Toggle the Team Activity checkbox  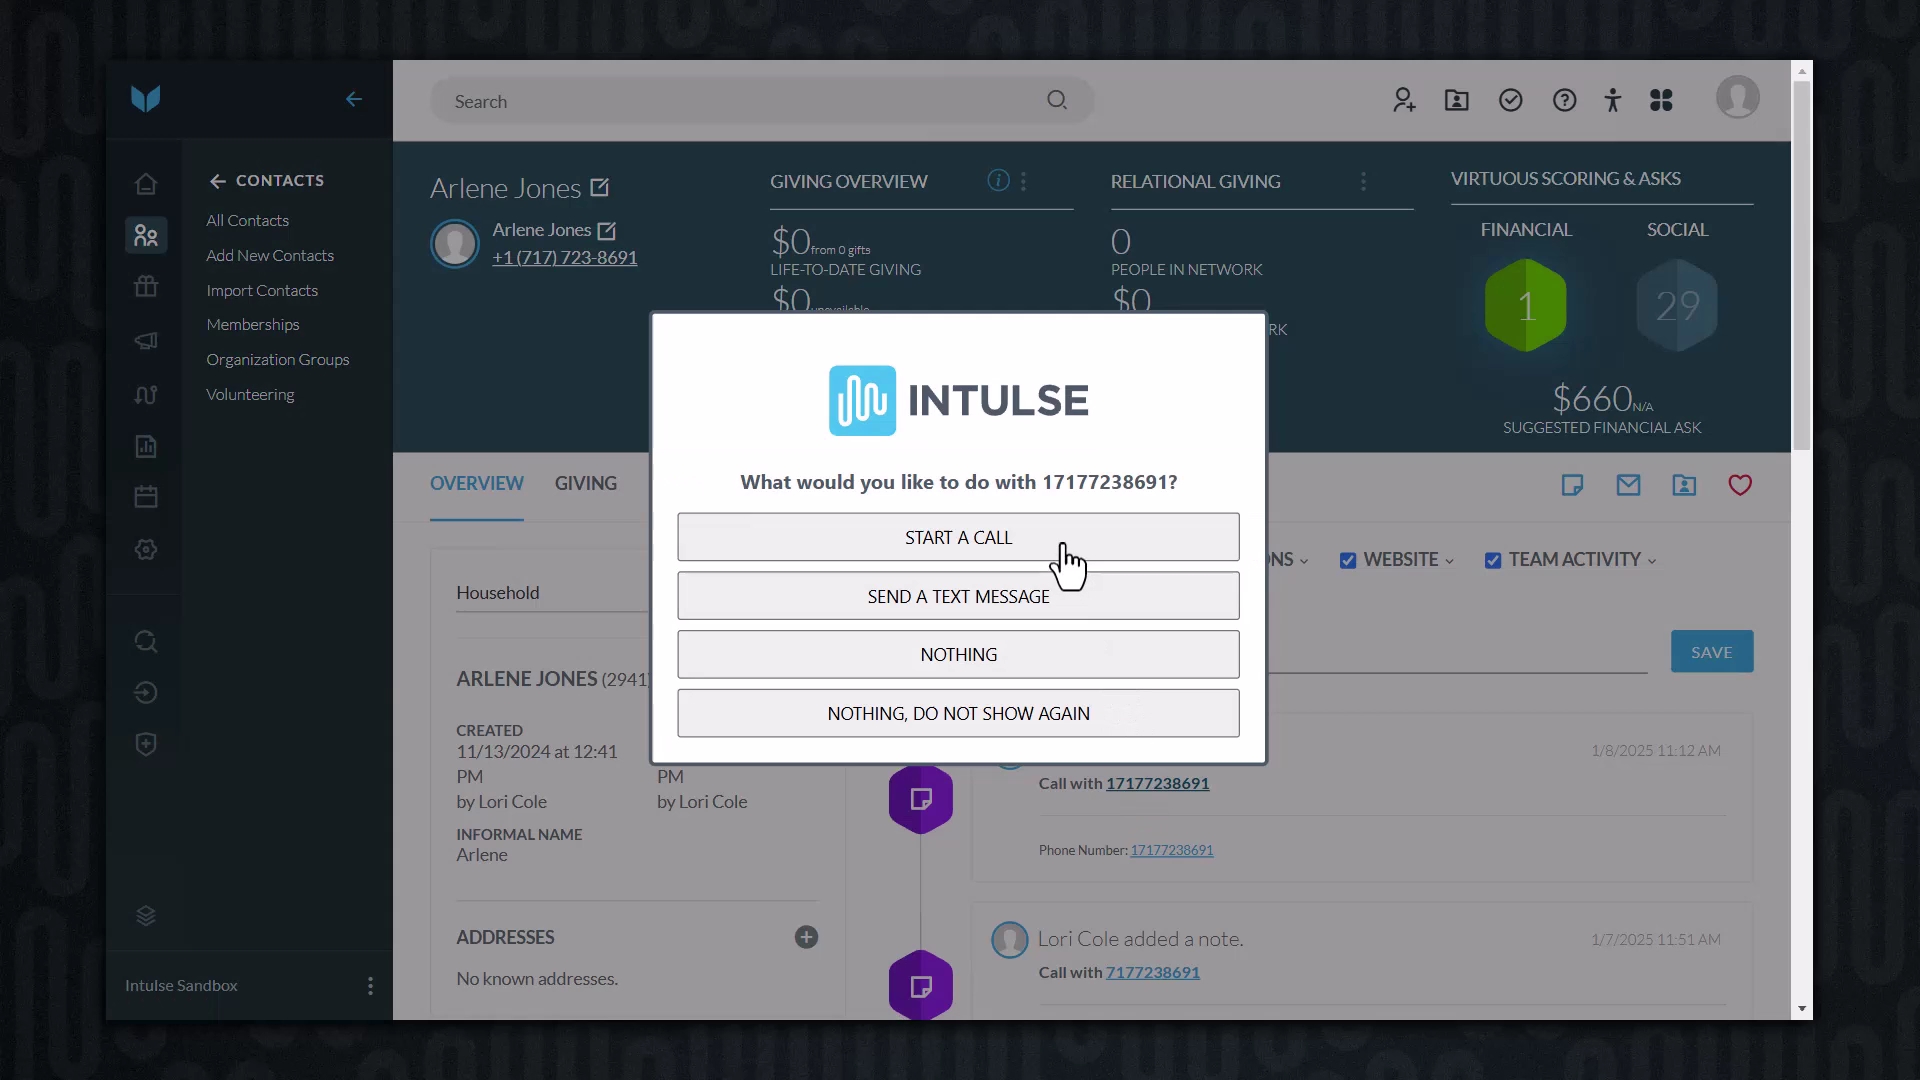point(1493,560)
